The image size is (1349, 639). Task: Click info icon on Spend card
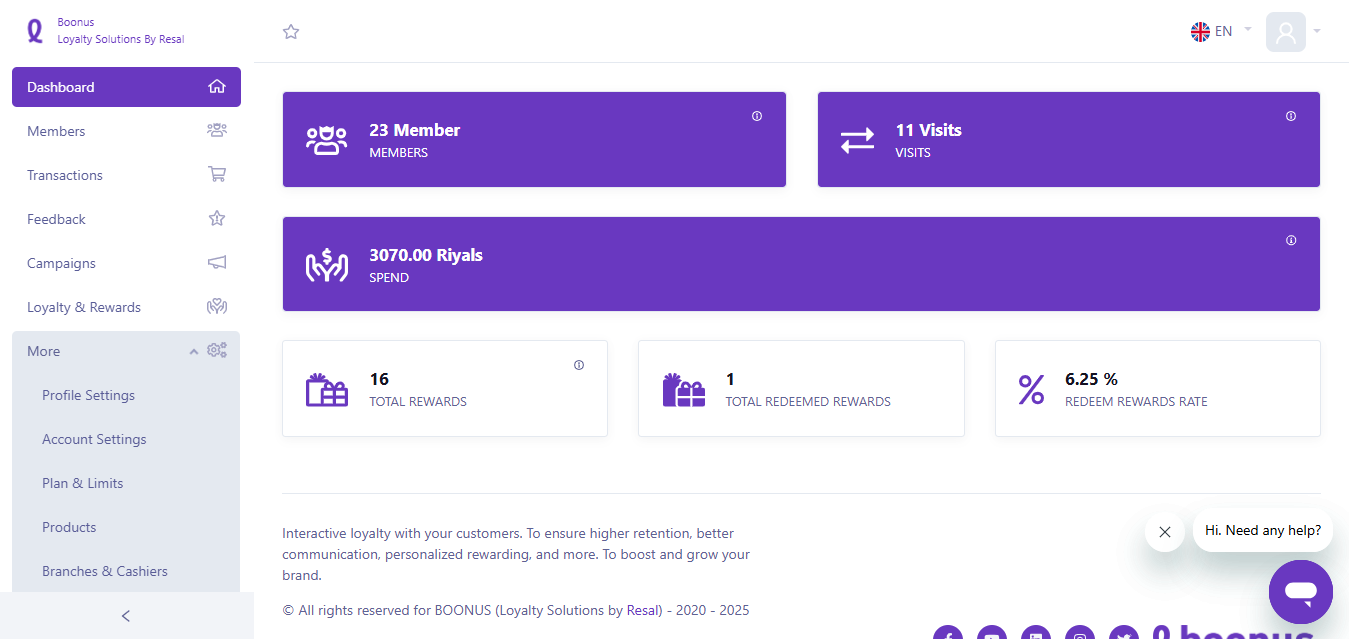click(x=1291, y=241)
